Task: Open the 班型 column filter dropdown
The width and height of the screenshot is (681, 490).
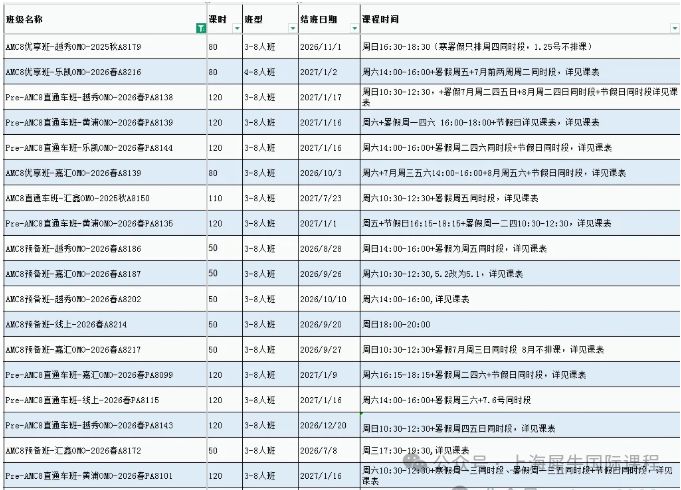Action: pyautogui.click(x=292, y=28)
